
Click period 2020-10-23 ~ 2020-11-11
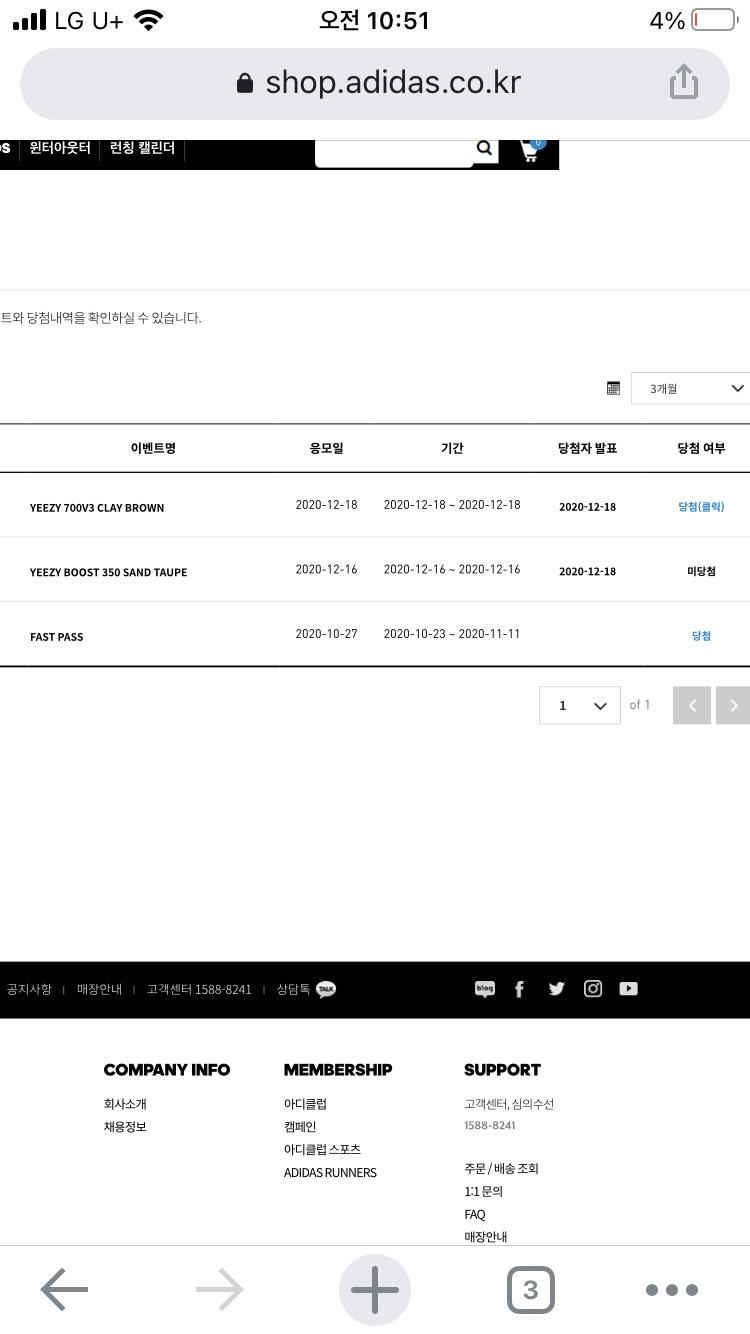click(452, 634)
